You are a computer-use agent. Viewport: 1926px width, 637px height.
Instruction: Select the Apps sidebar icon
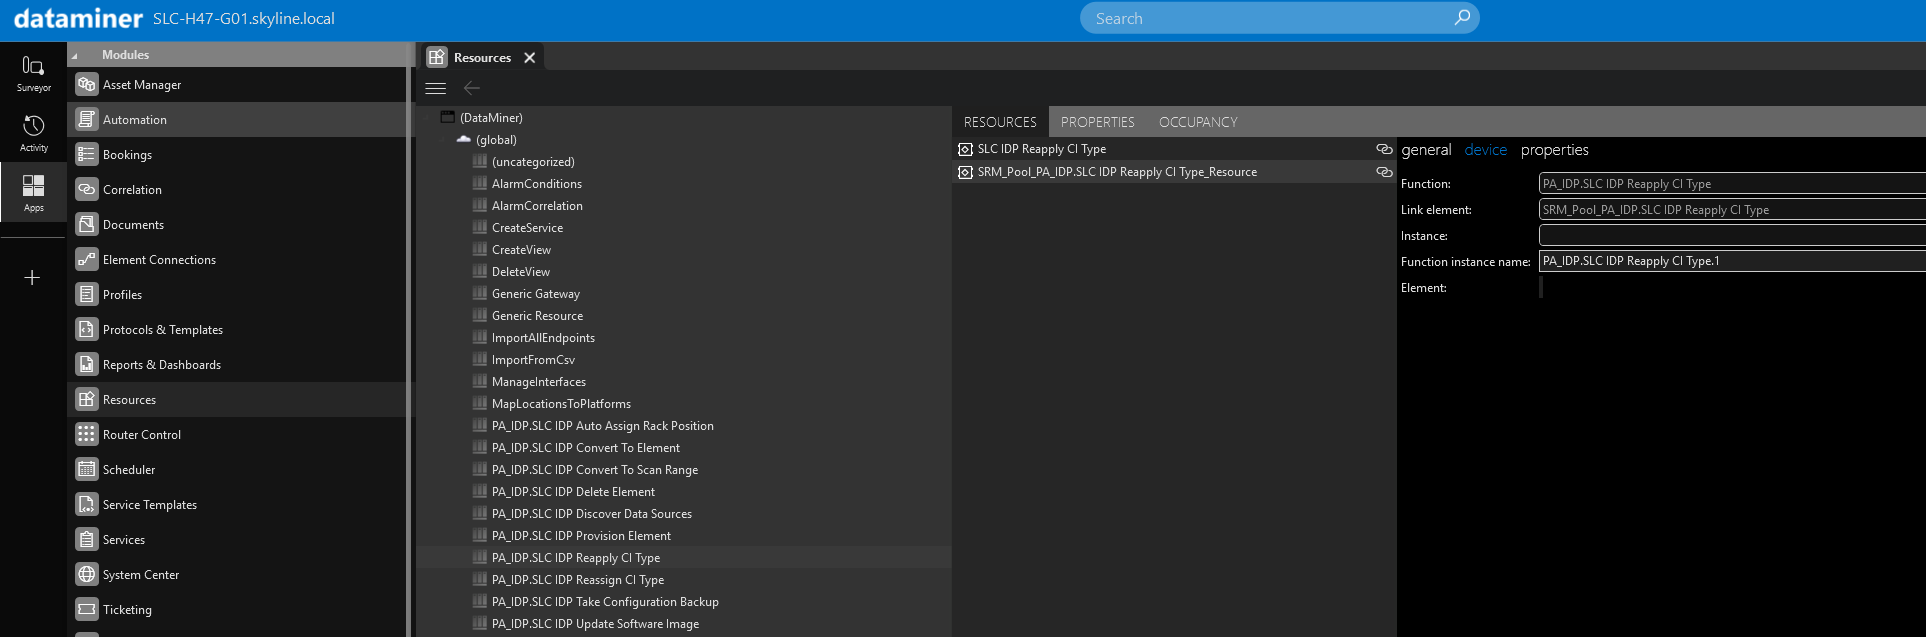33,193
